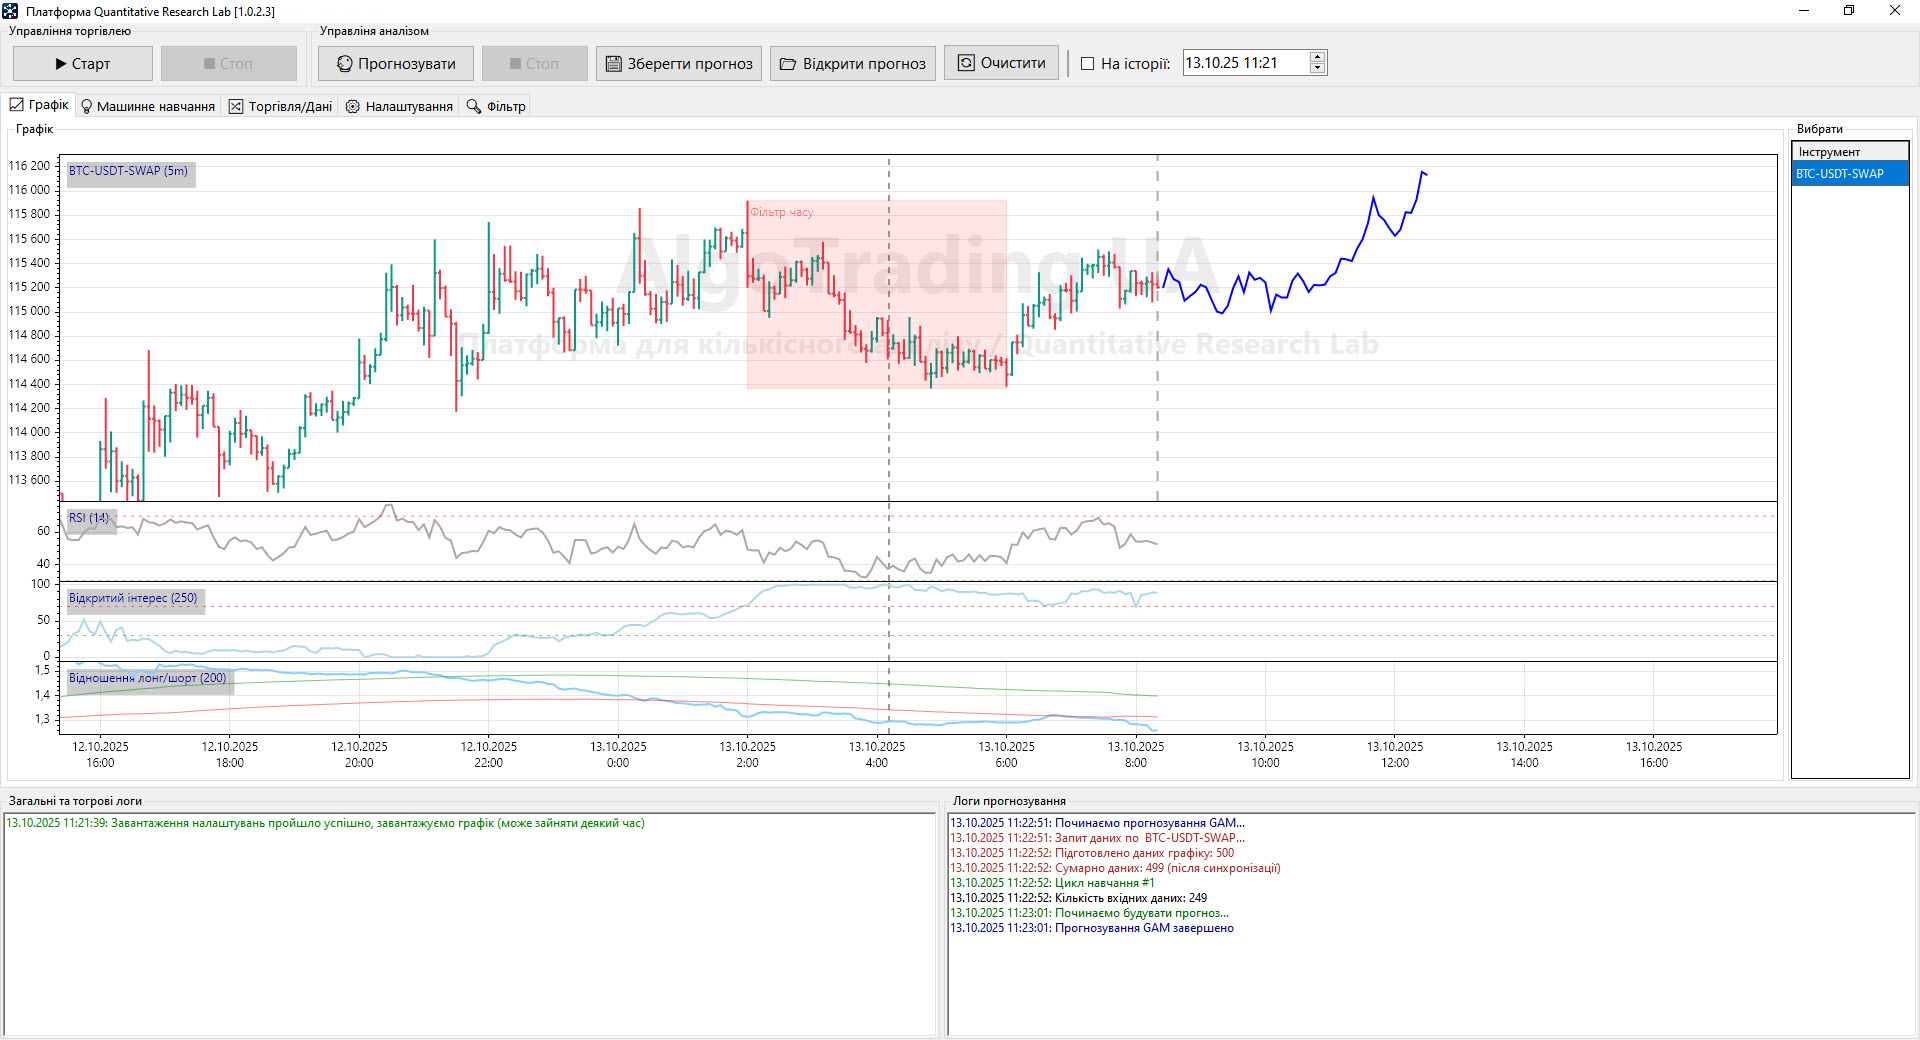Click the Інструмент column header
Screen dimensions: 1920x1040
pos(1848,152)
